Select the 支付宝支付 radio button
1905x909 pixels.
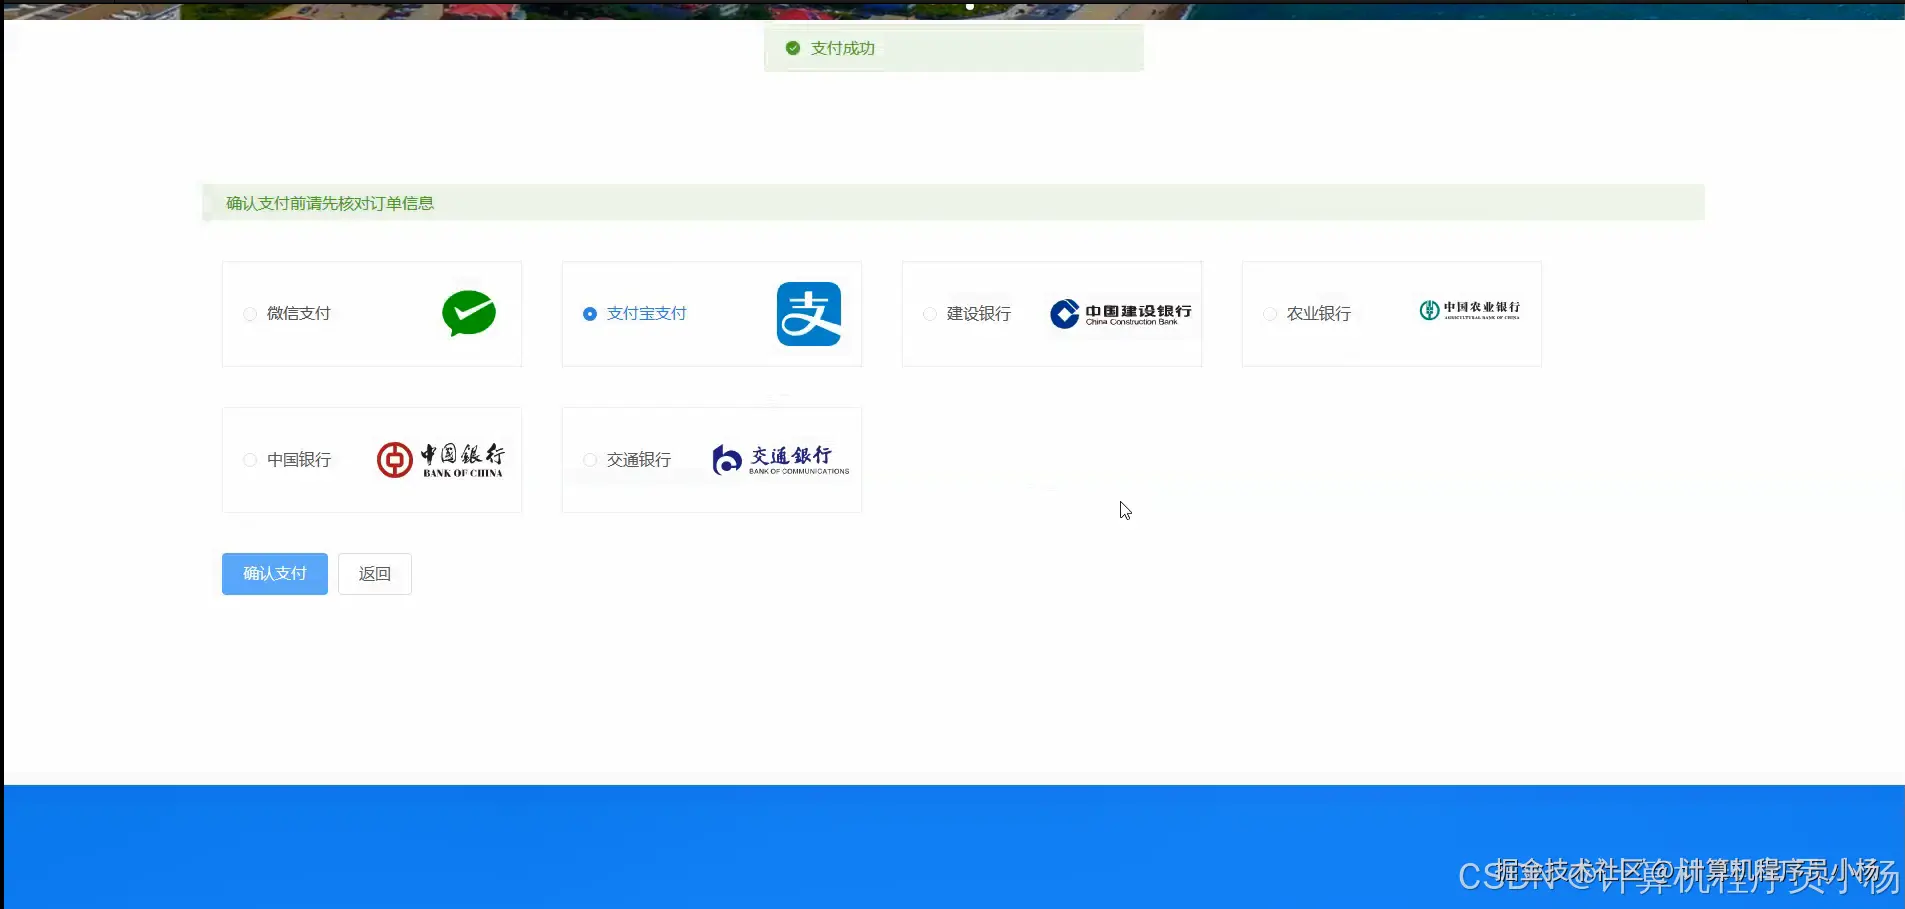pyautogui.click(x=590, y=314)
